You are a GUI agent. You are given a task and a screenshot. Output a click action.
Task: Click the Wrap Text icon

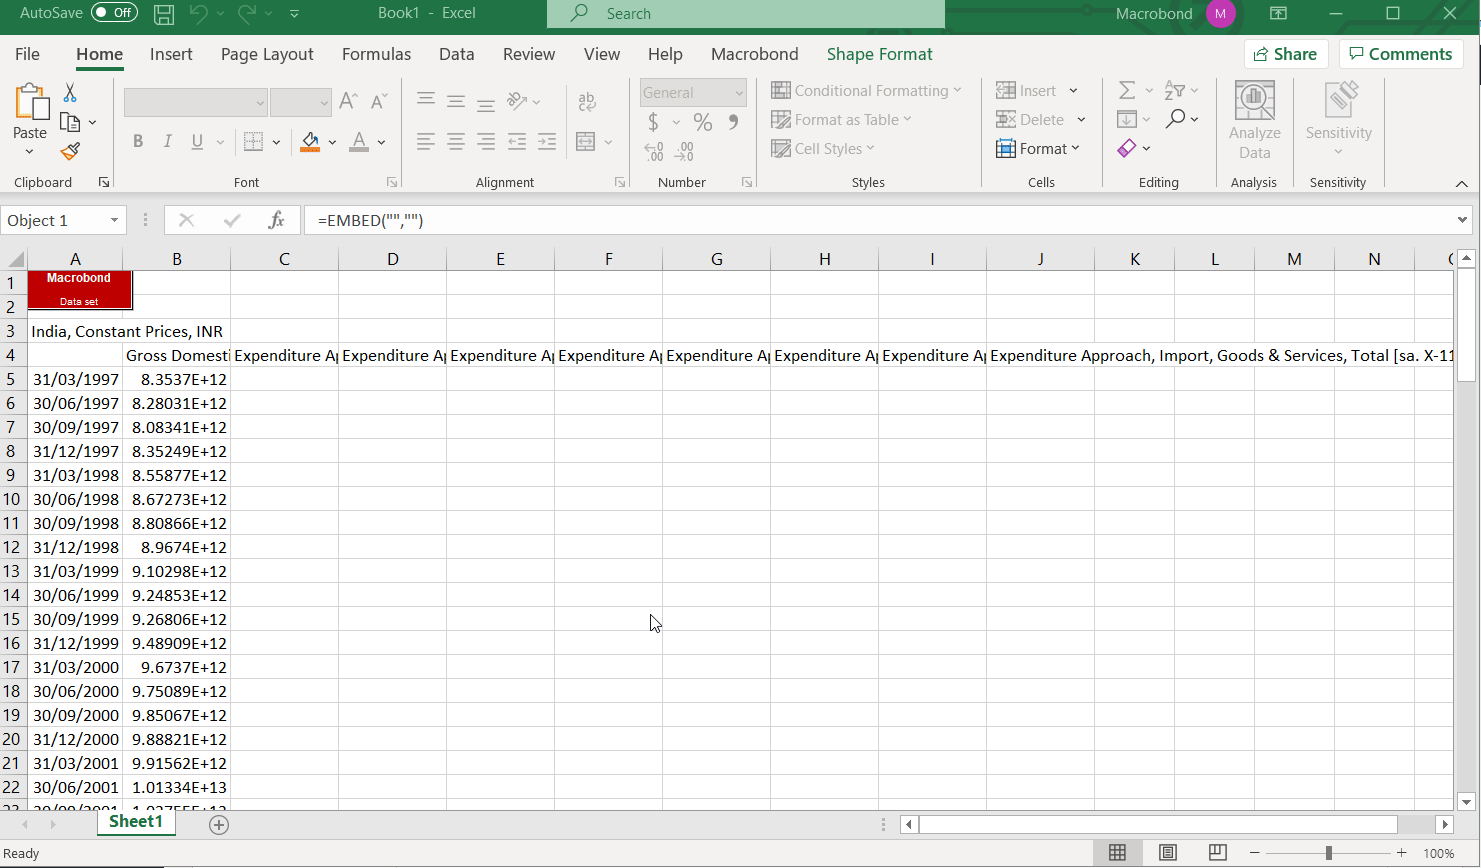point(587,101)
